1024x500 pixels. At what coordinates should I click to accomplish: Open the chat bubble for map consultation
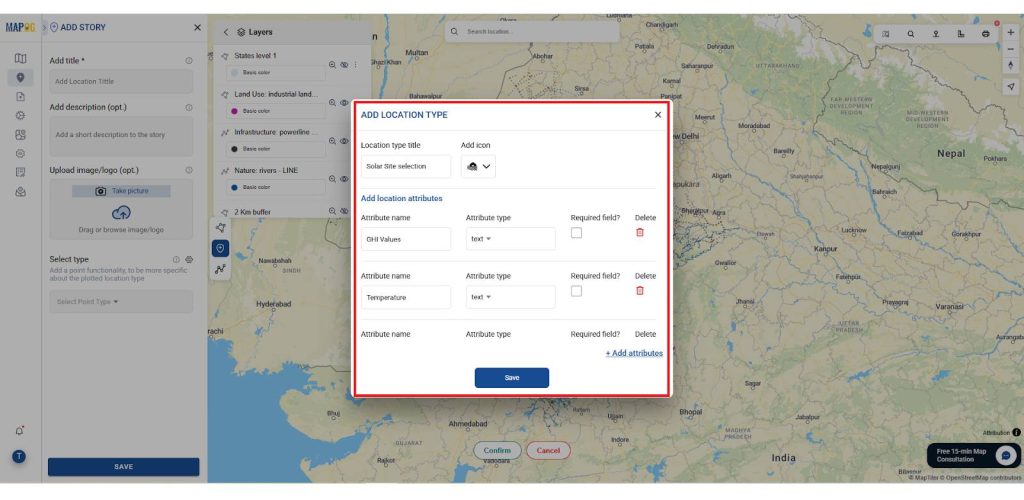pos(1006,456)
